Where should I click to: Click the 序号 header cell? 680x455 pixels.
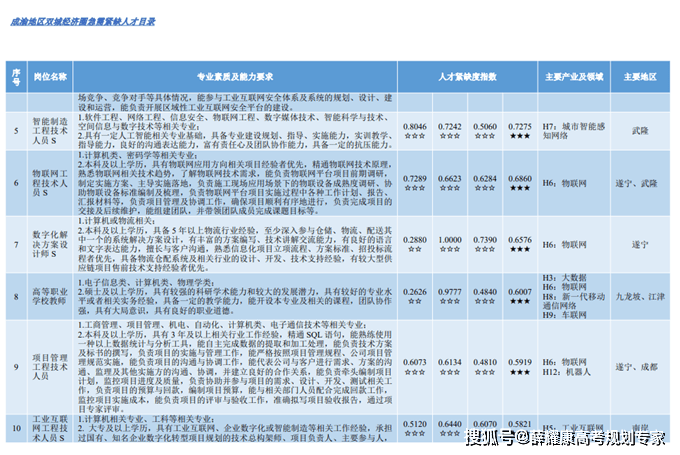point(15,76)
